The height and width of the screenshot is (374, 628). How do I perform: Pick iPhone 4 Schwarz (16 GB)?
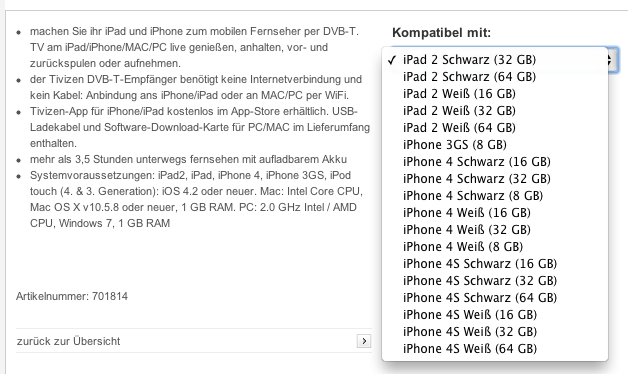495,162
